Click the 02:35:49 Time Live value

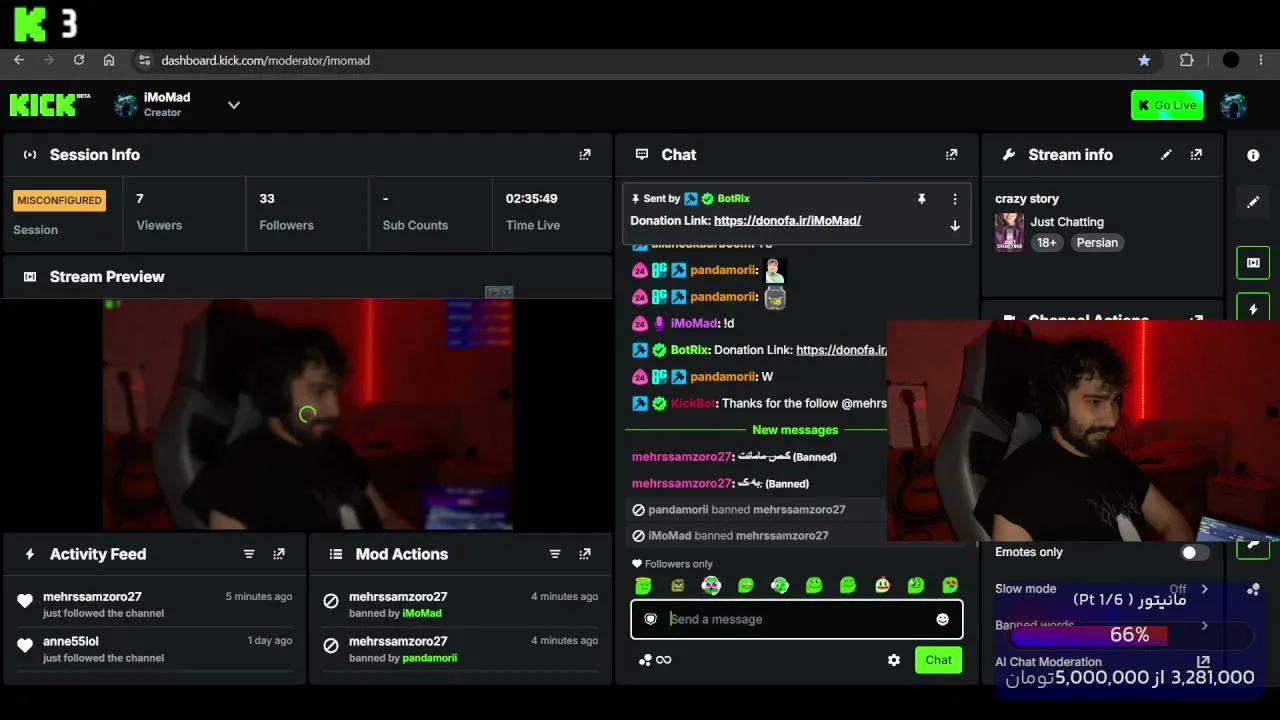[531, 199]
